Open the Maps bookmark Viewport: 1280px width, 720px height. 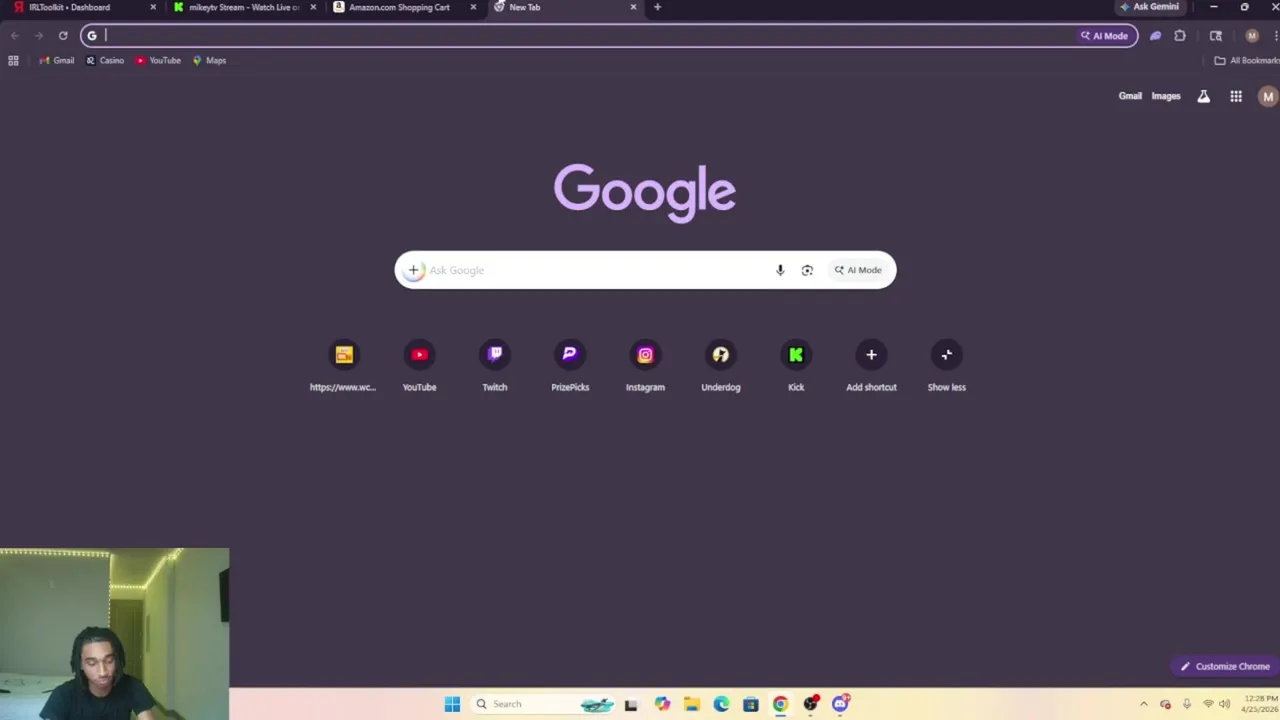pos(209,61)
